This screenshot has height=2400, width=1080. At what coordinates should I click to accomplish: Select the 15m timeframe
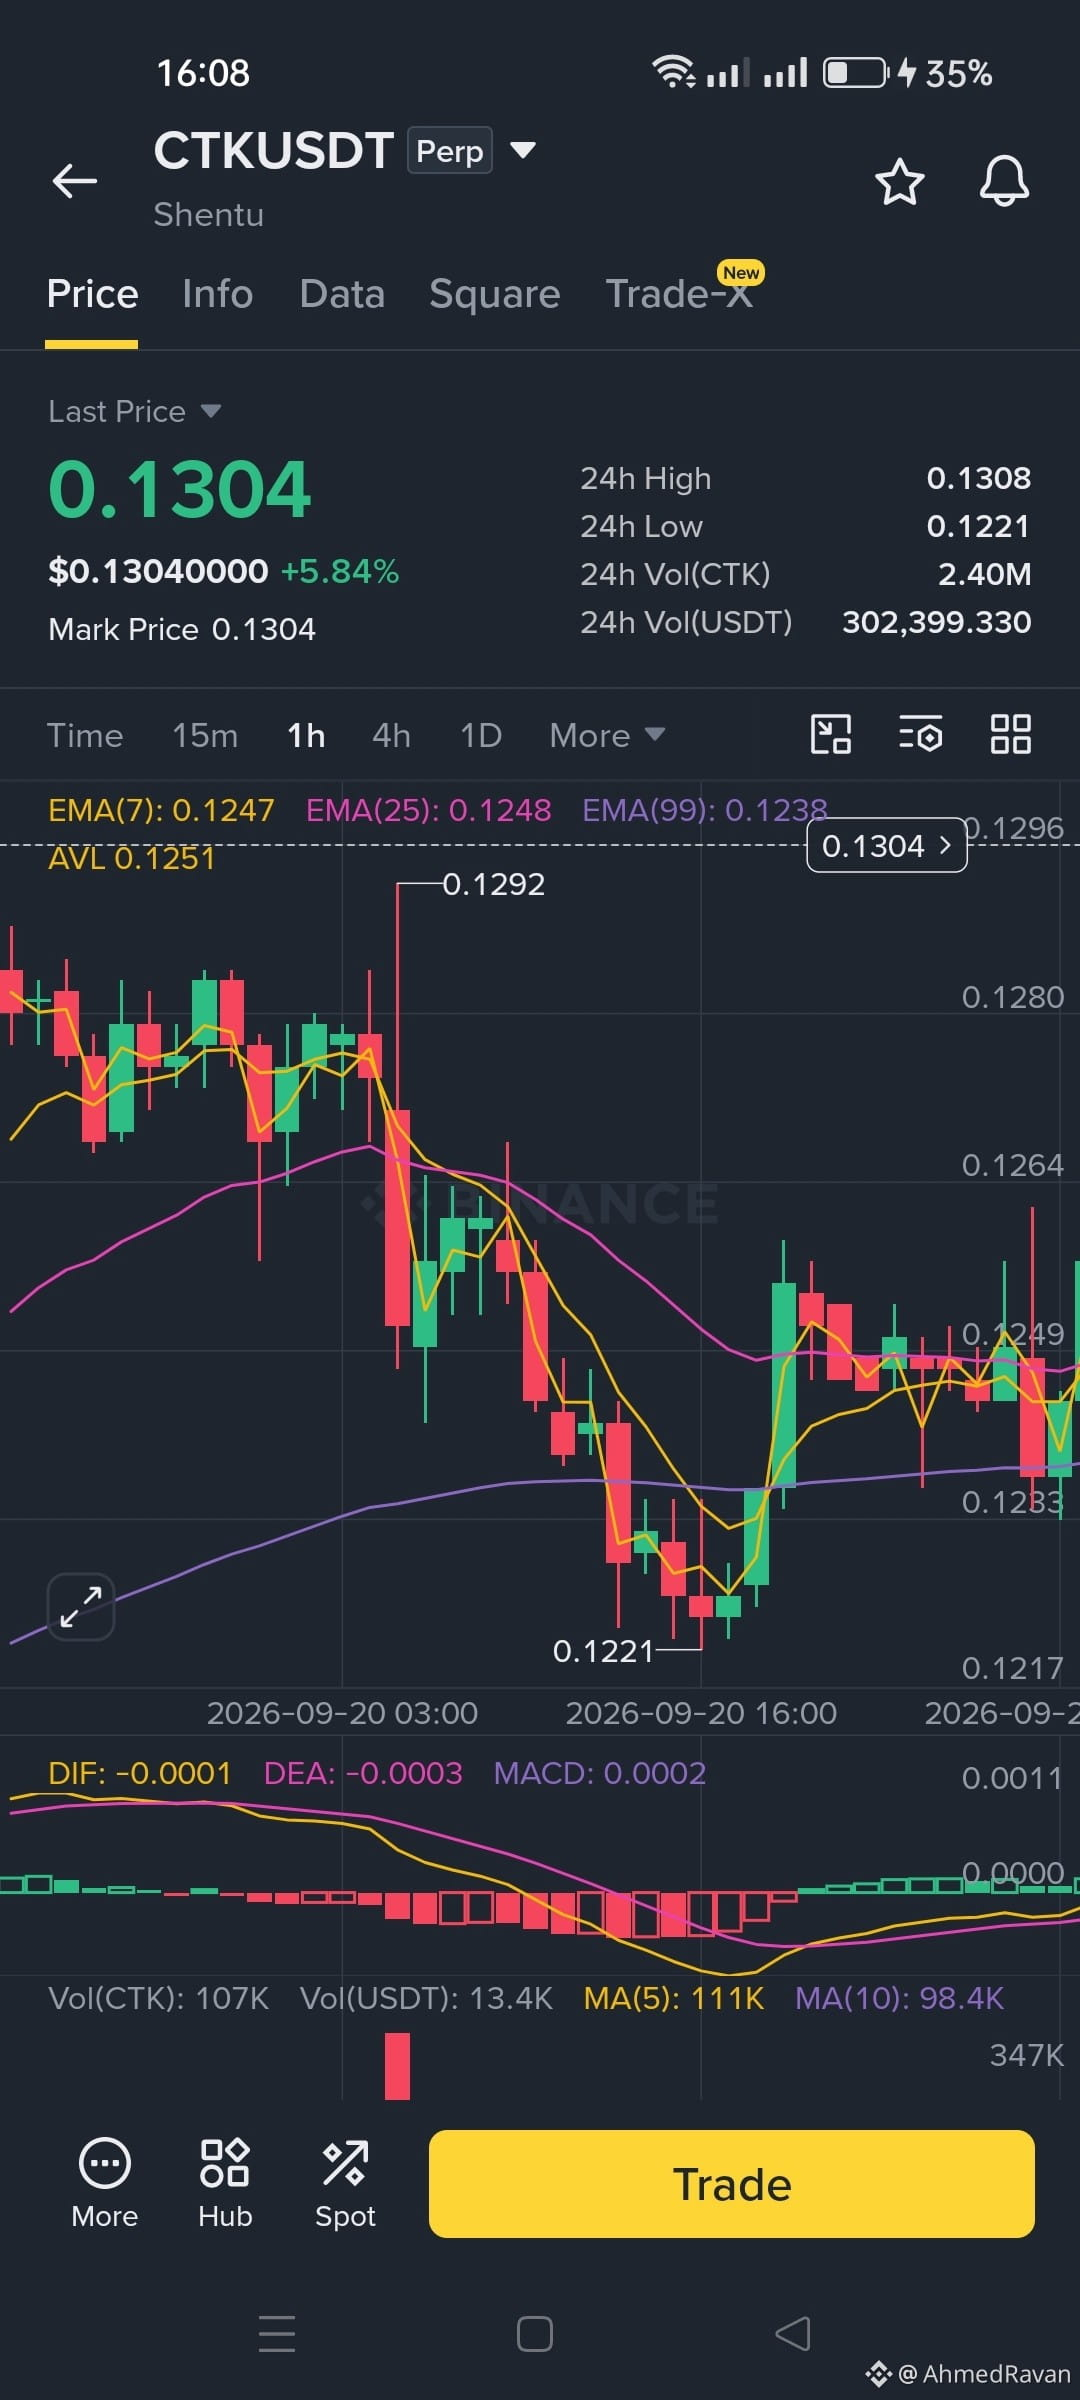tap(205, 735)
